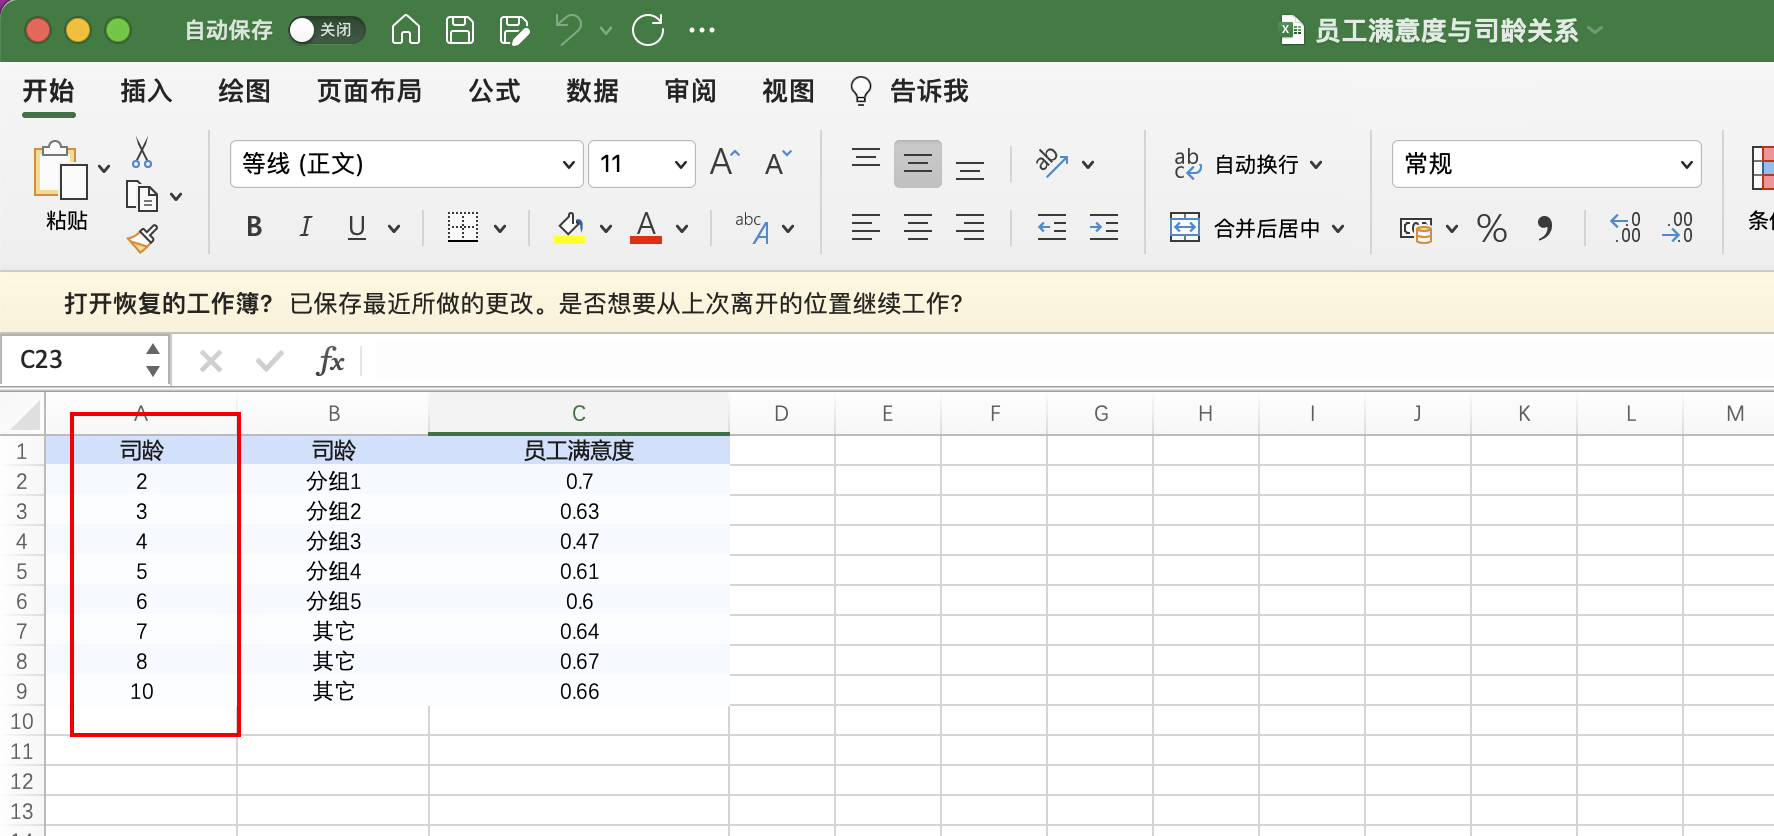Decrease decimal places
This screenshot has width=1774, height=836.
pos(1677,228)
